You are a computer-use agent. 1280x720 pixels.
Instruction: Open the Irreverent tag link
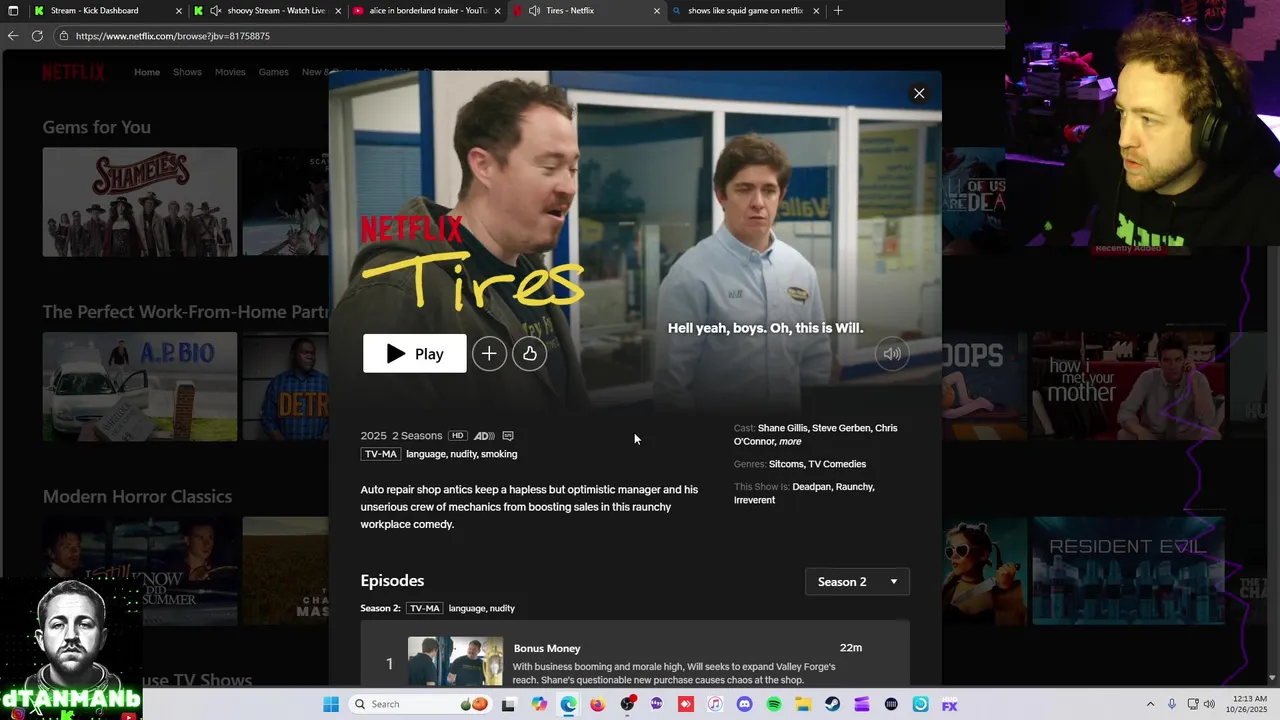point(754,500)
